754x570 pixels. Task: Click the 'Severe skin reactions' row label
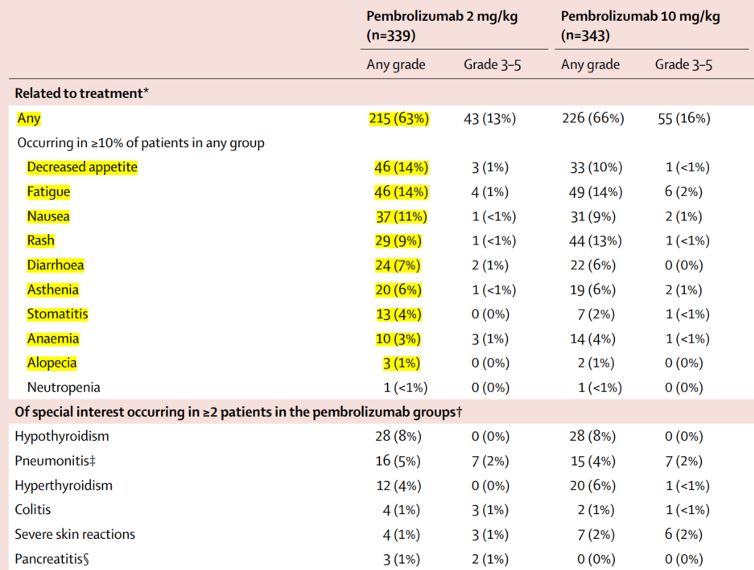[75, 534]
